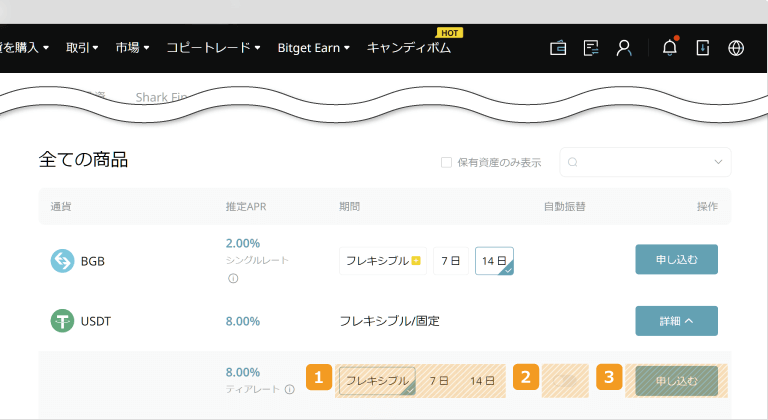Select BGB 7日 period option
The width and height of the screenshot is (768, 420).
[451, 261]
